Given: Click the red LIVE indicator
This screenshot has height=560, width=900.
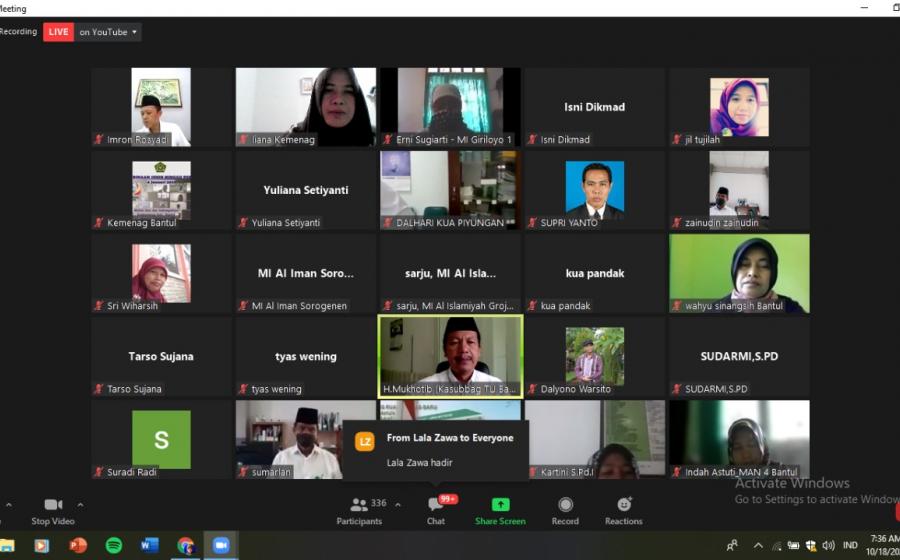Looking at the screenshot, I should [59, 32].
